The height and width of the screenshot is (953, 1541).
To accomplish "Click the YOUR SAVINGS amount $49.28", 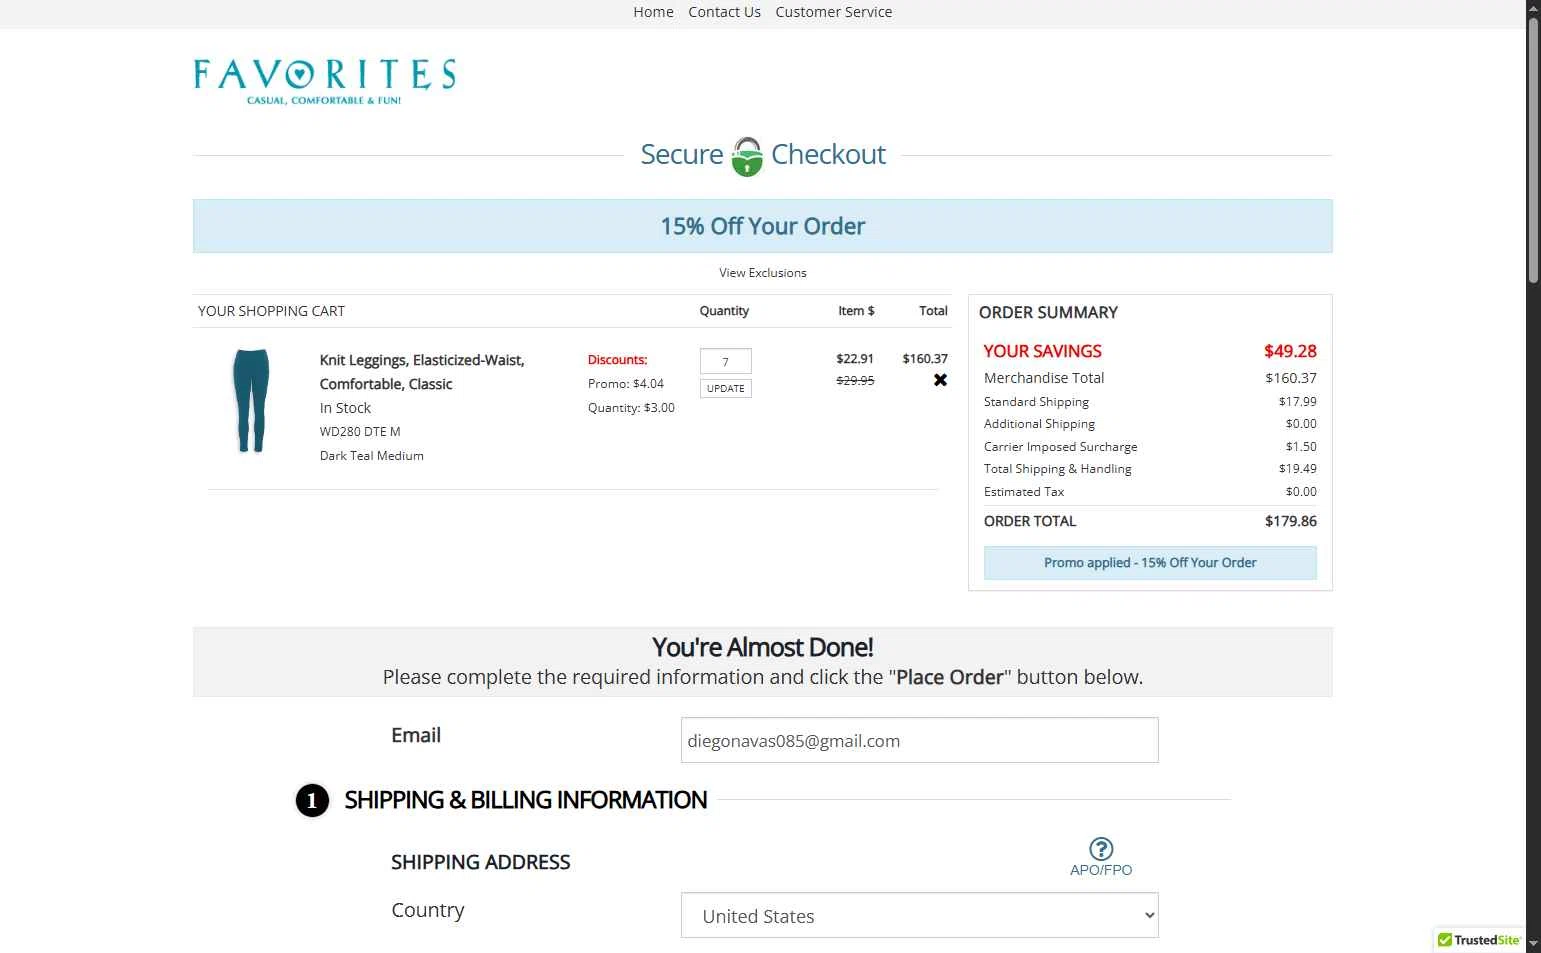I will [x=1290, y=351].
